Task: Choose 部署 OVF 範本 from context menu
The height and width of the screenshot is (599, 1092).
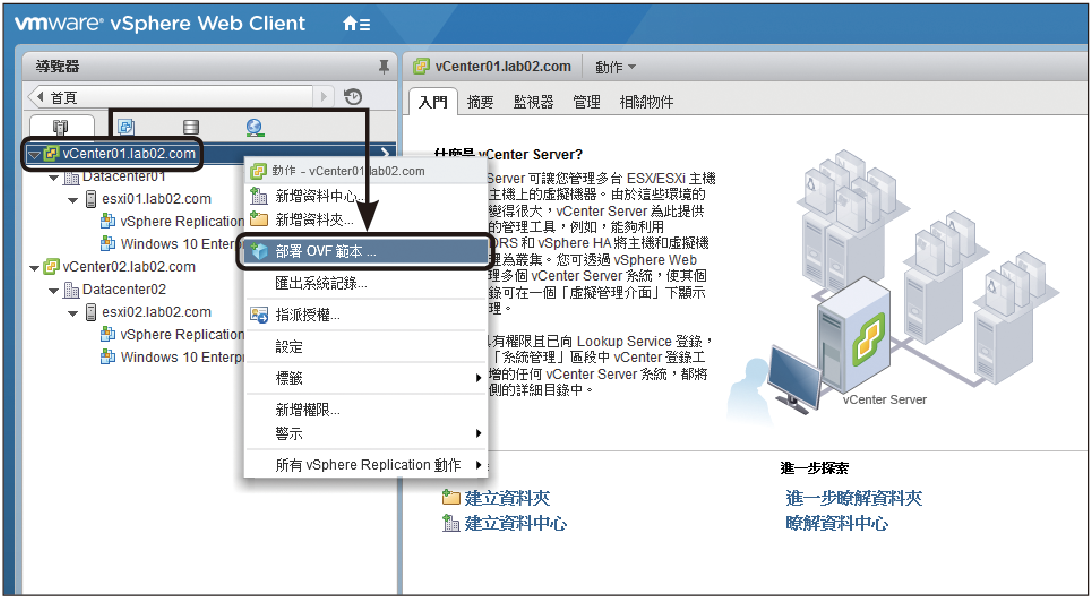Action: pos(365,251)
